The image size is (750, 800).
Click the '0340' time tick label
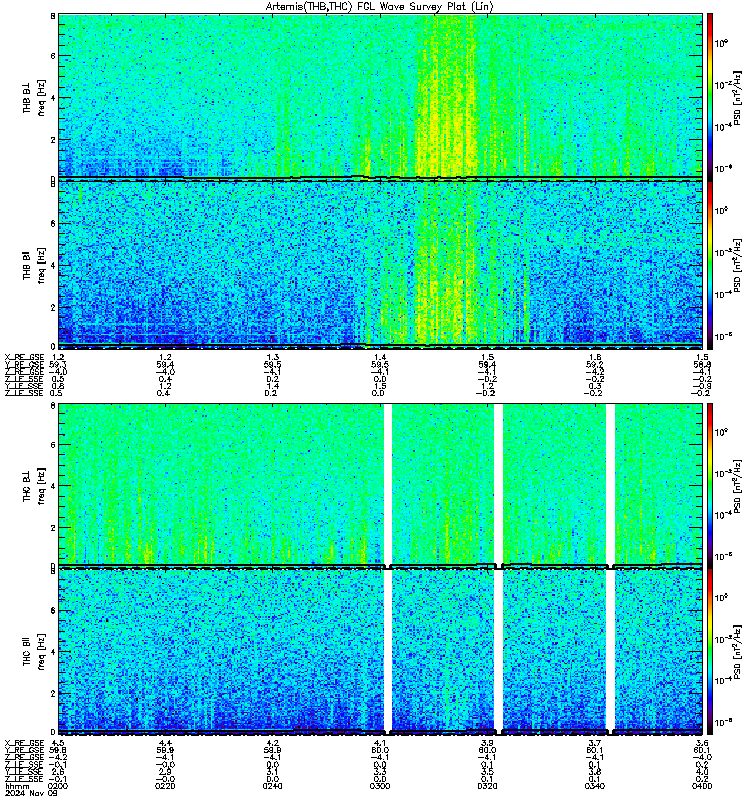pyautogui.click(x=595, y=786)
